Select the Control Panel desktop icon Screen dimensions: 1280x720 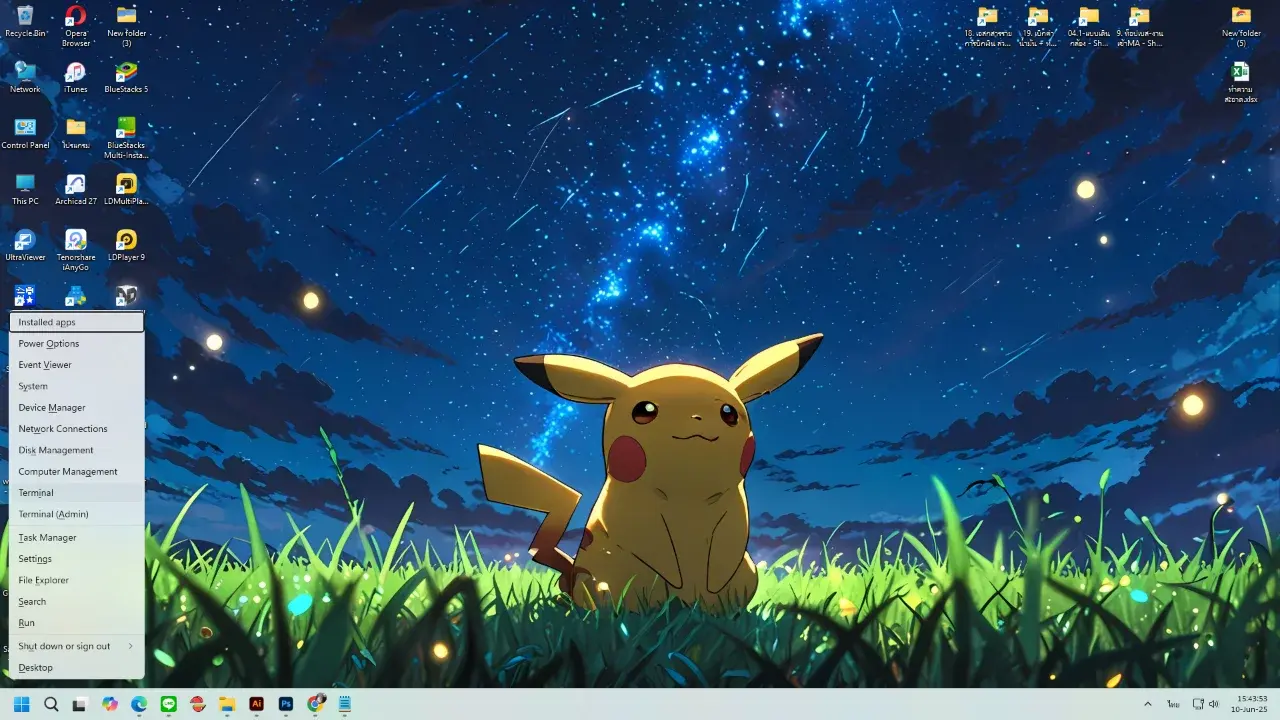point(25,134)
